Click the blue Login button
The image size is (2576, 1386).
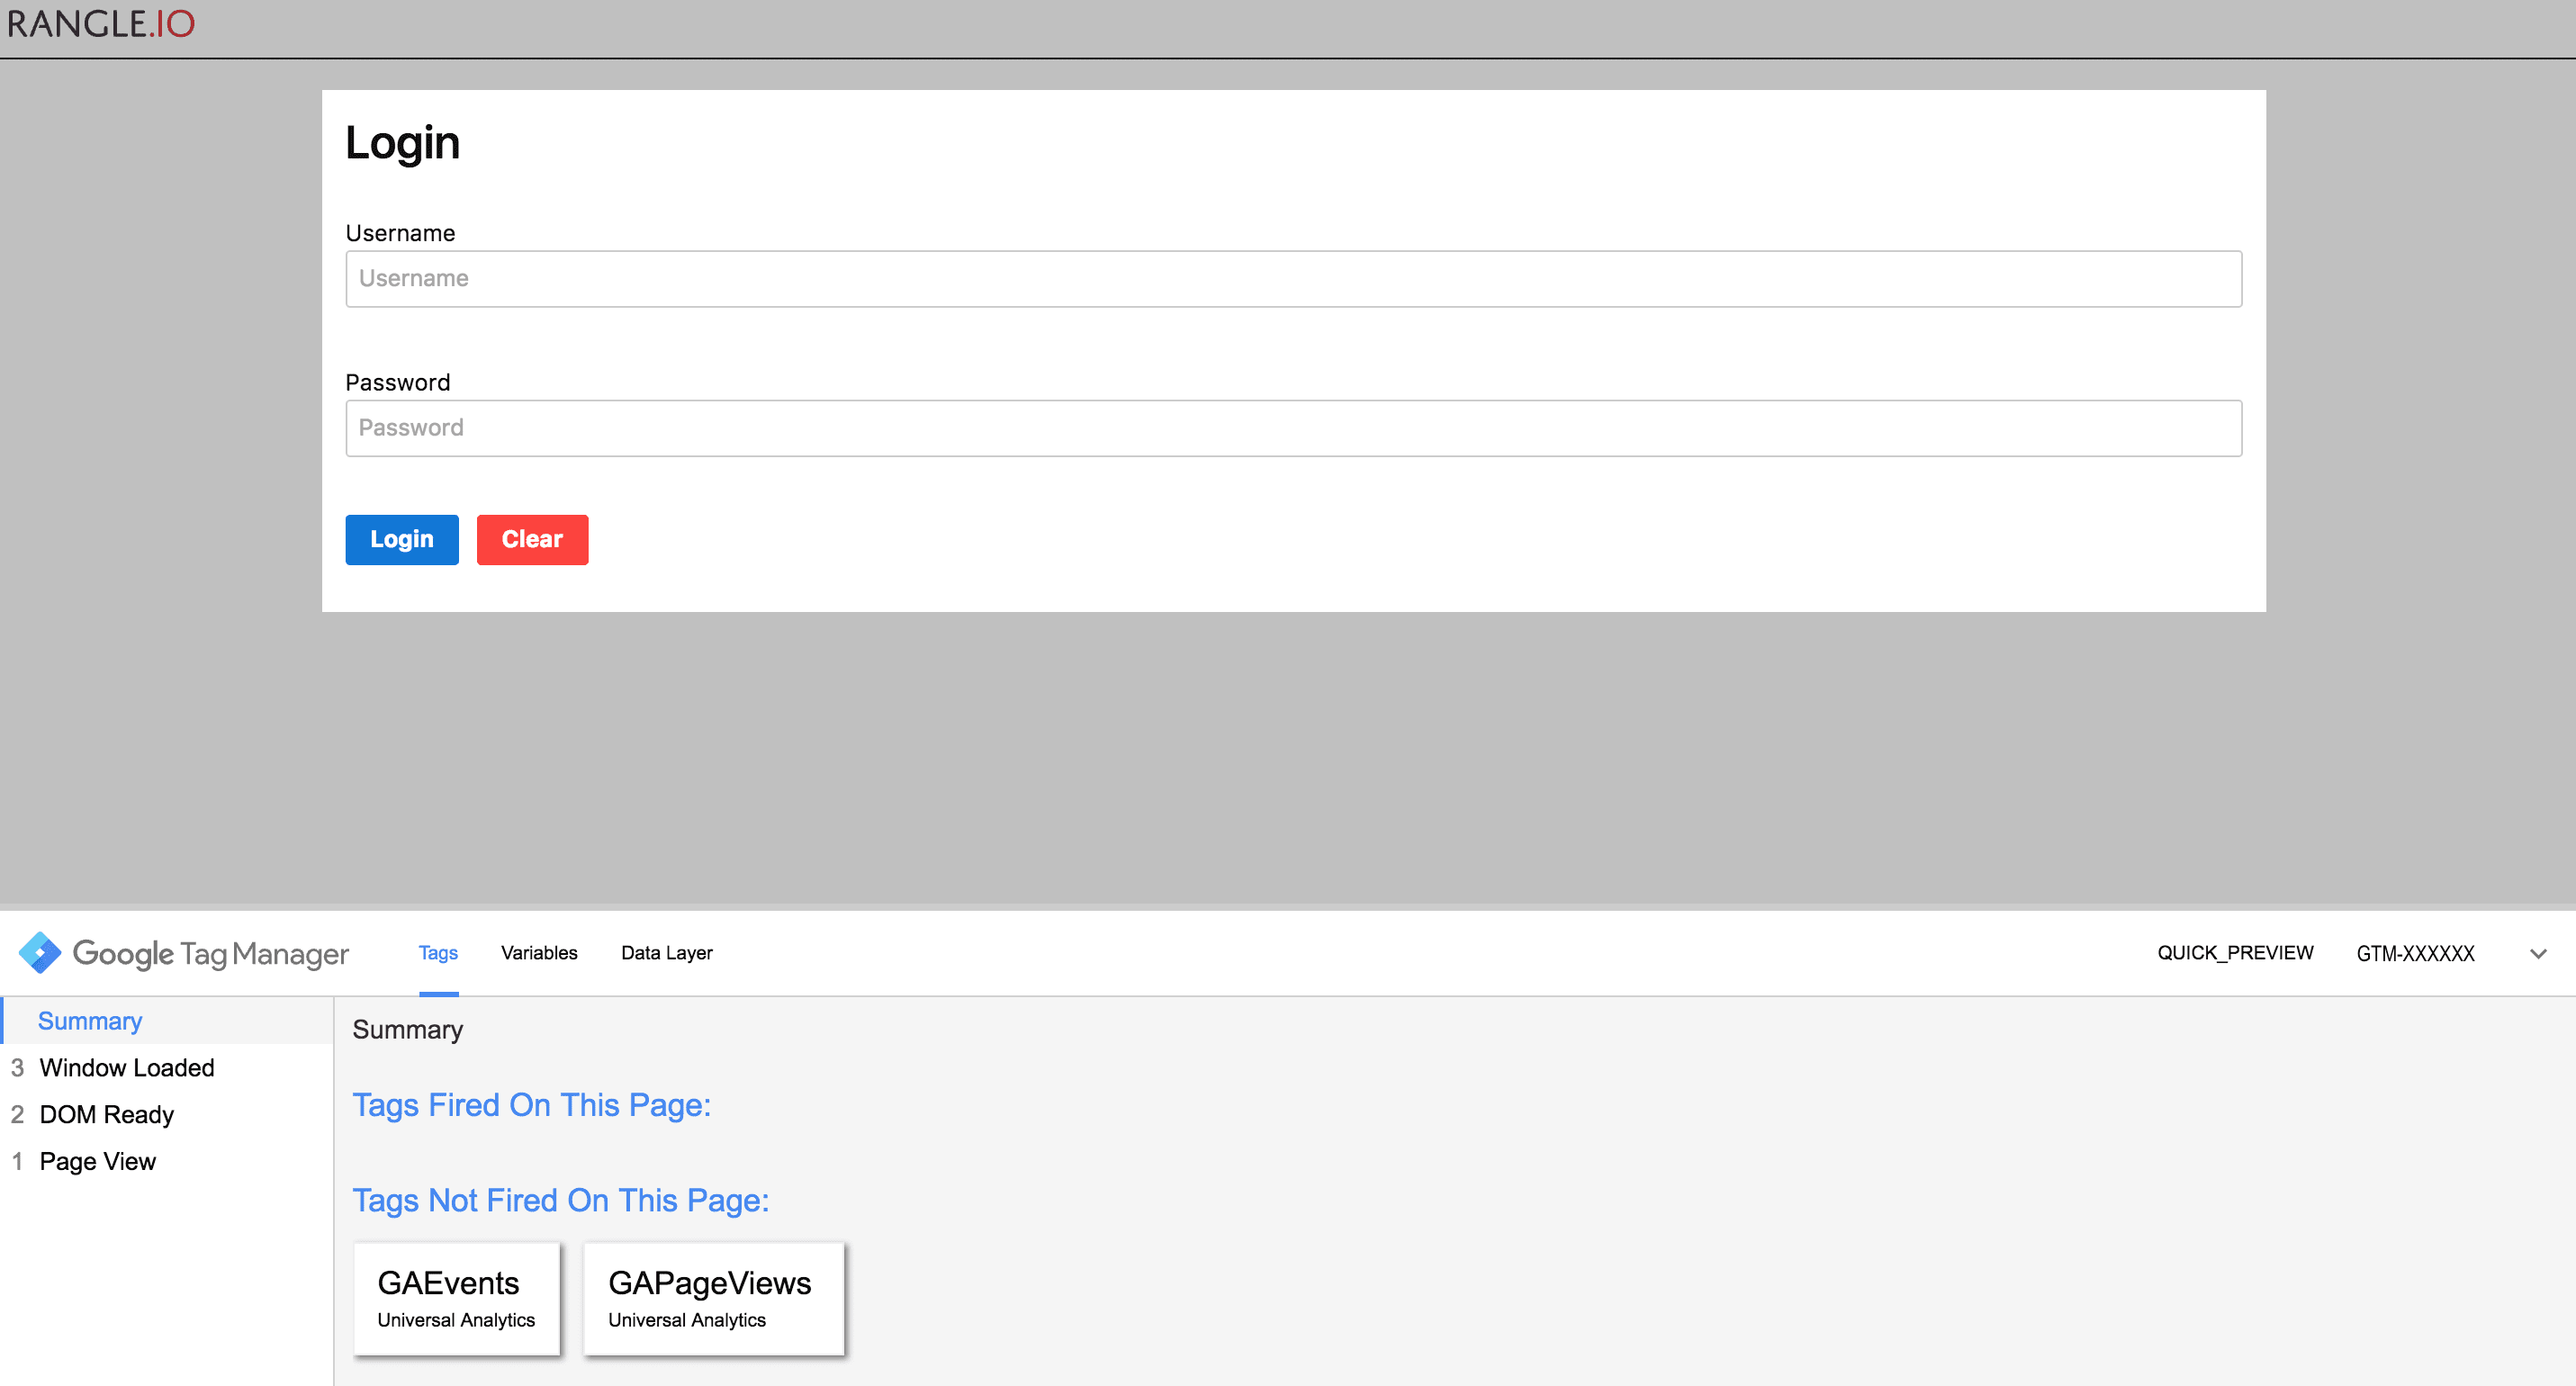pyautogui.click(x=402, y=540)
